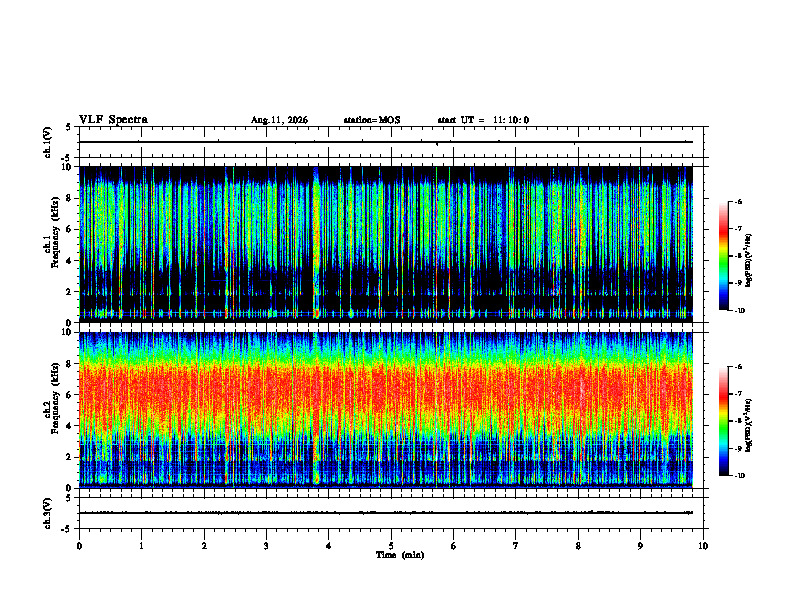Click time-axis tick label '0'
The width and height of the screenshot is (792, 612).
79,546
